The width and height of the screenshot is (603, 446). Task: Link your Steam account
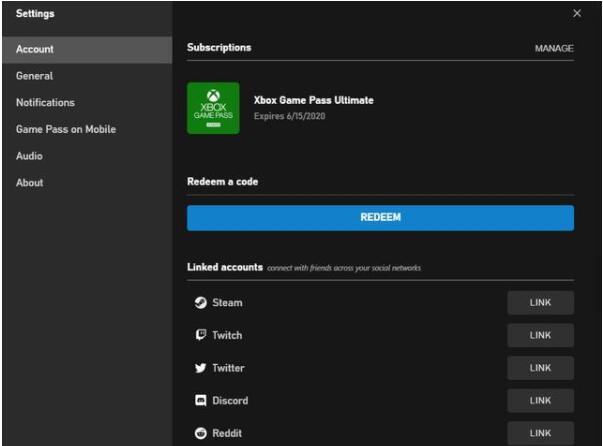pyautogui.click(x=540, y=303)
